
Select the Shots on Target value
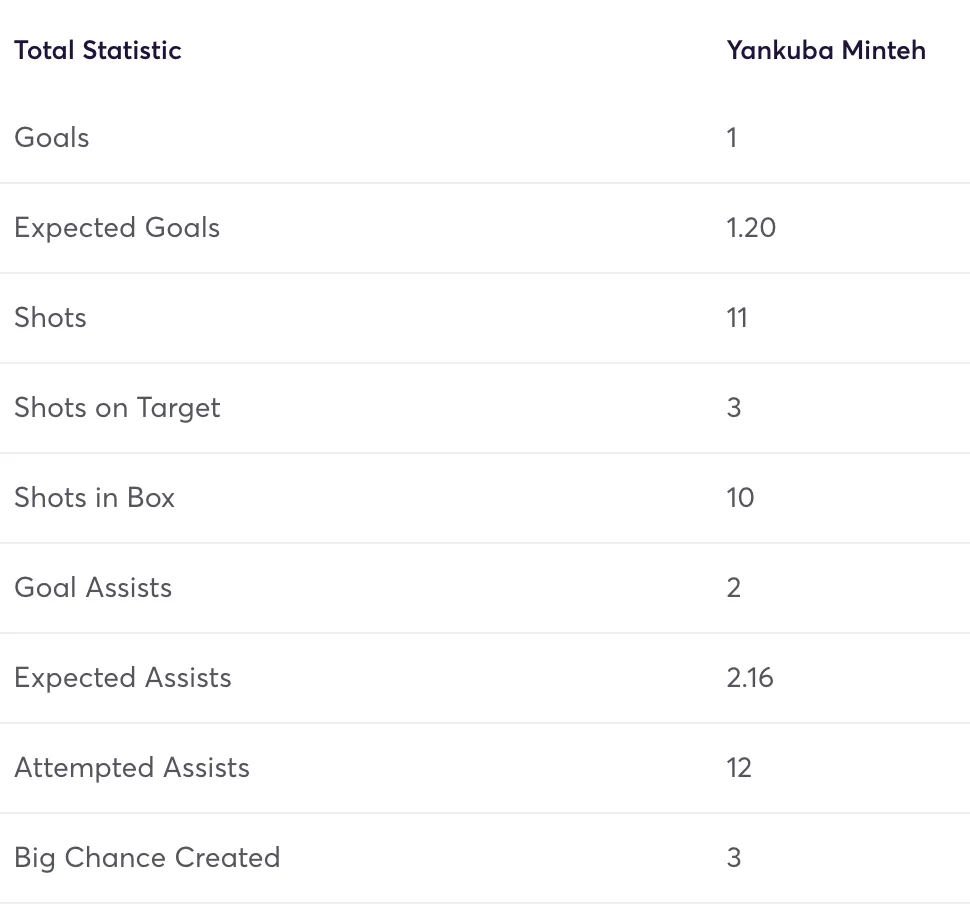pyautogui.click(x=734, y=407)
